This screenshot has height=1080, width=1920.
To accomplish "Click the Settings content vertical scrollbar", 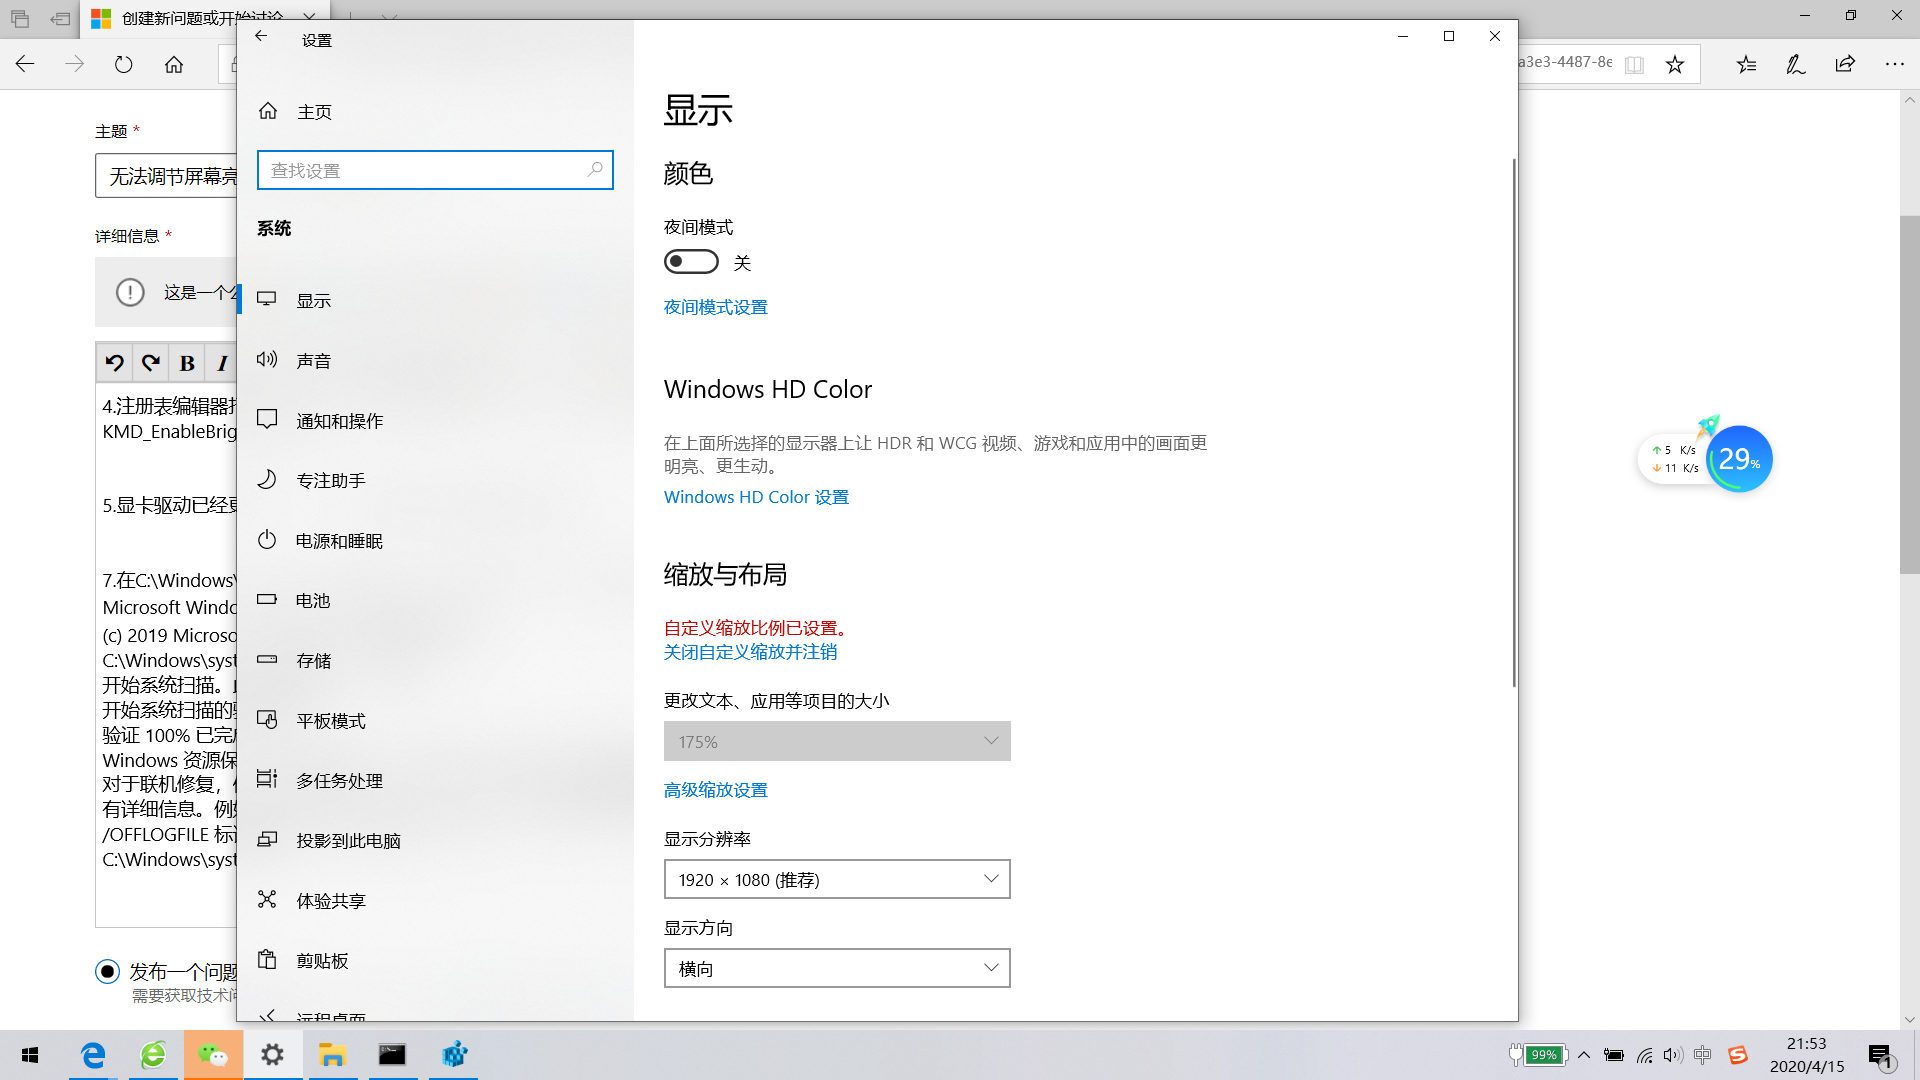I will coord(1513,420).
